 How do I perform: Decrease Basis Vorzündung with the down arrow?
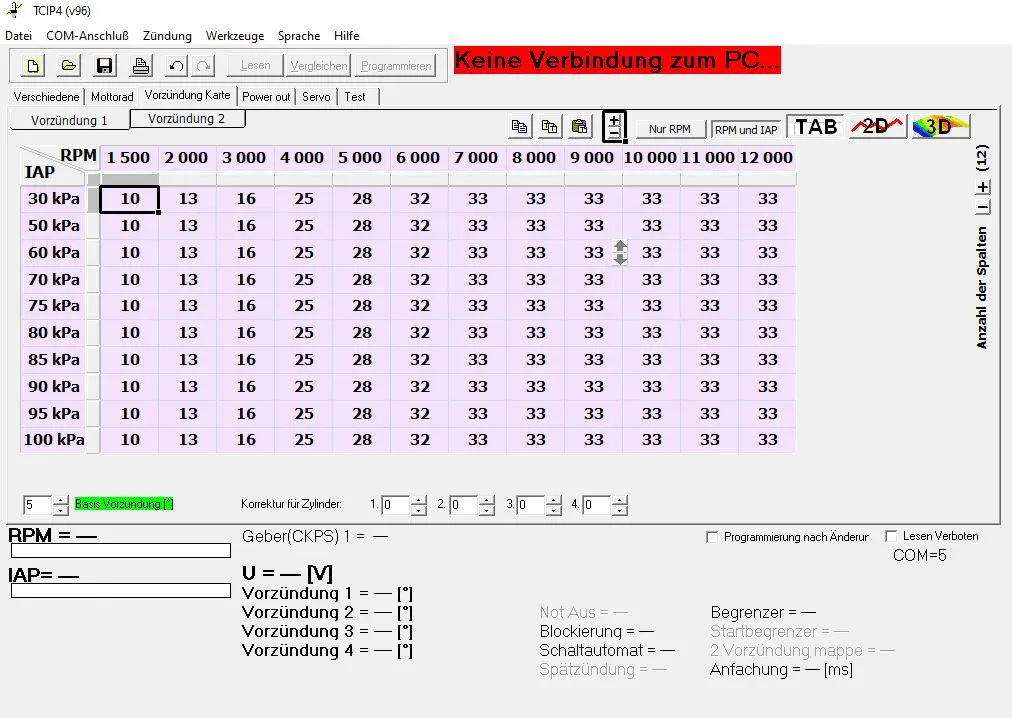tap(61, 510)
